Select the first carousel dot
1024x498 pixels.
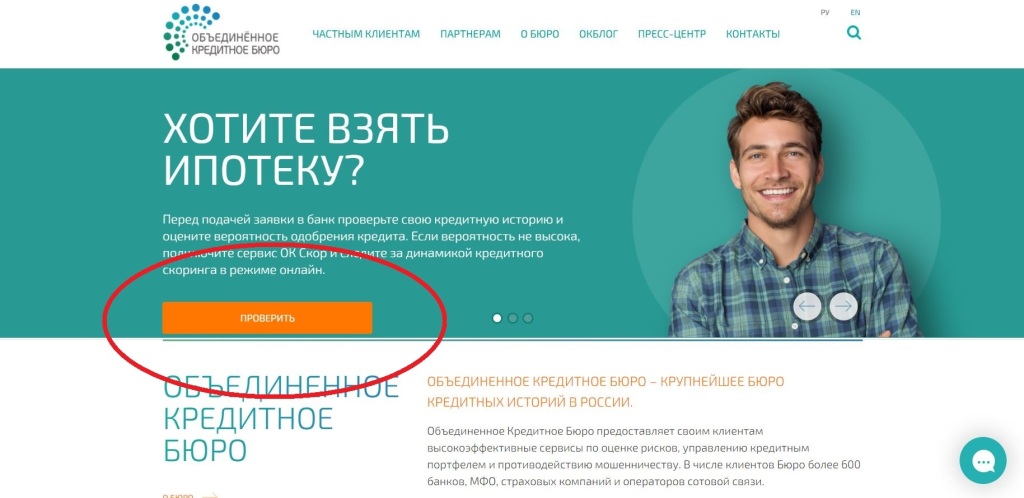[x=497, y=318]
